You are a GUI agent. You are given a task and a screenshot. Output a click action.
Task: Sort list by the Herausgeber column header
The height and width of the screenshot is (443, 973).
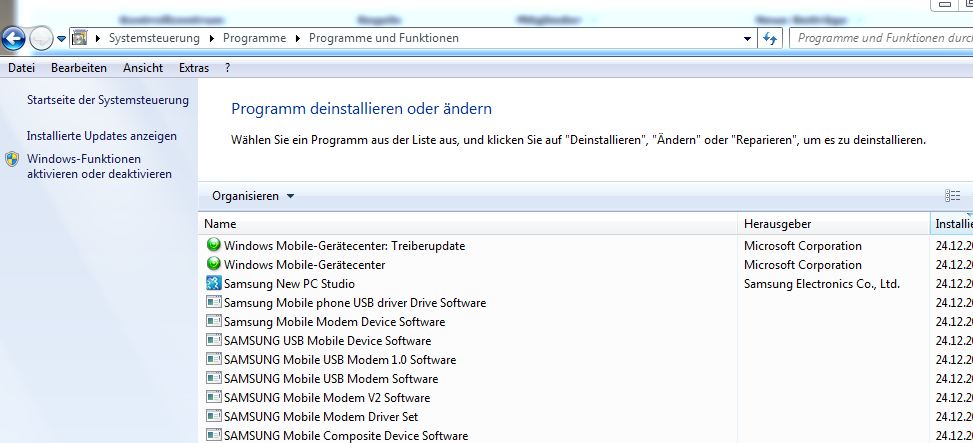click(835, 224)
